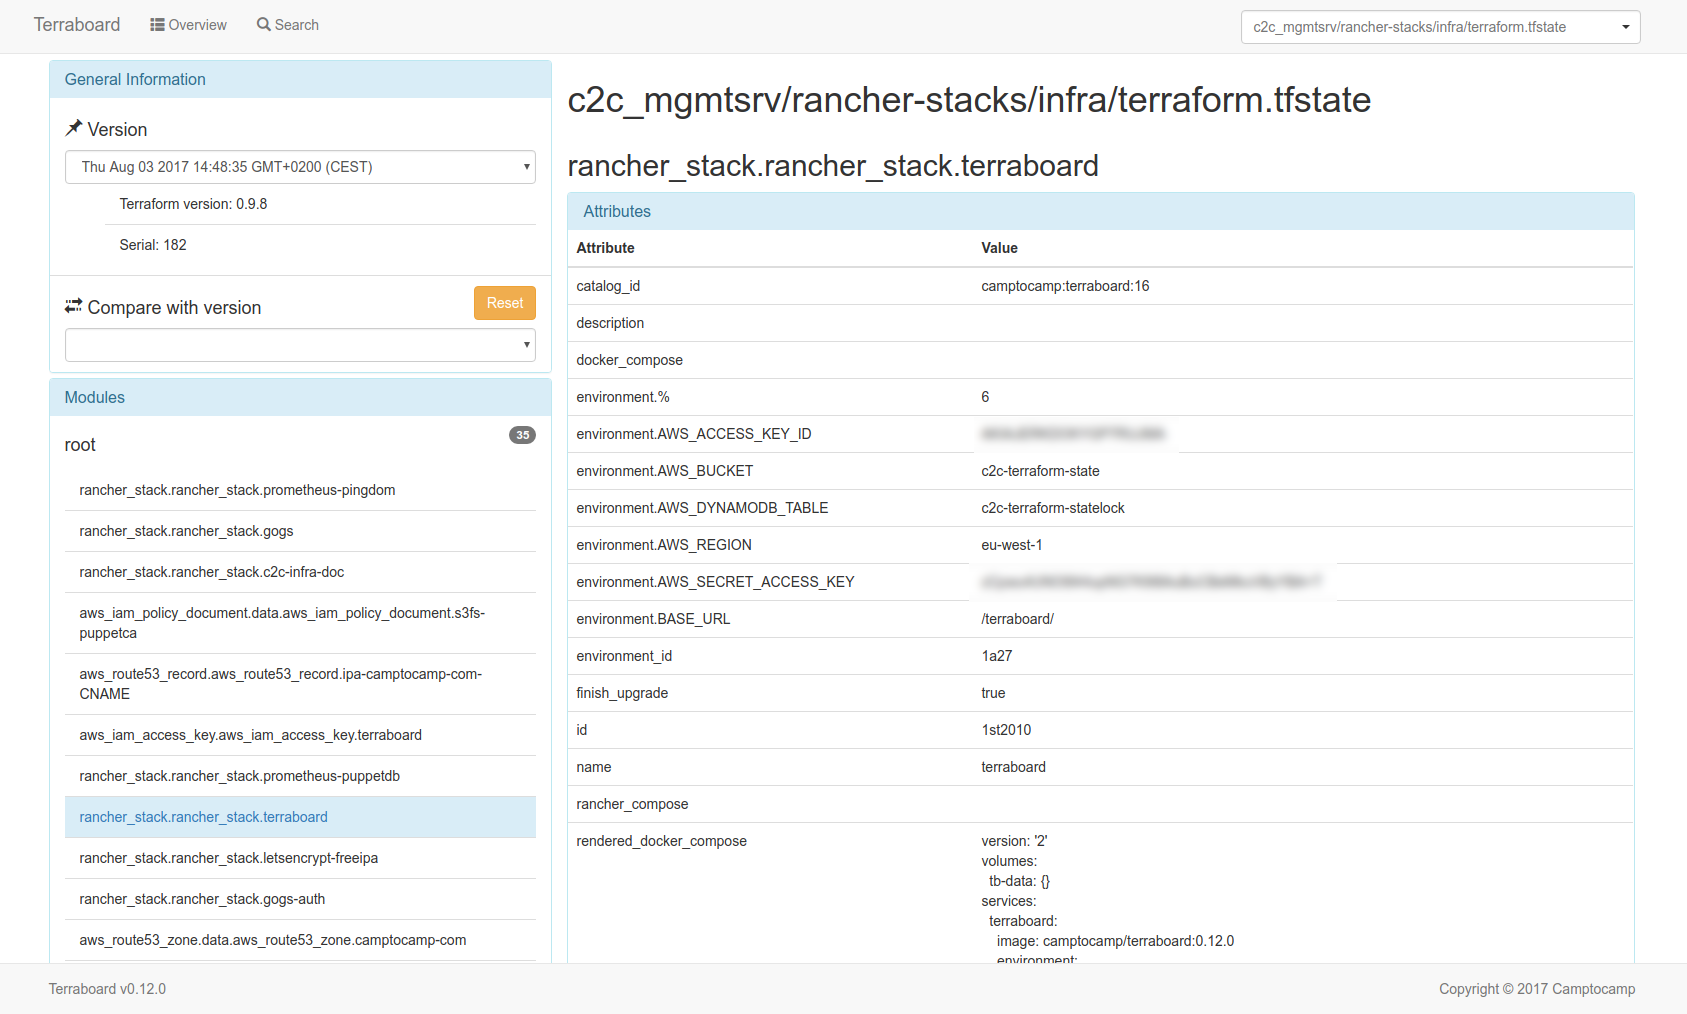Click the Copyright 2017 Camptocamp footer text
Screen dimensions: 1687x1014
tap(1537, 989)
